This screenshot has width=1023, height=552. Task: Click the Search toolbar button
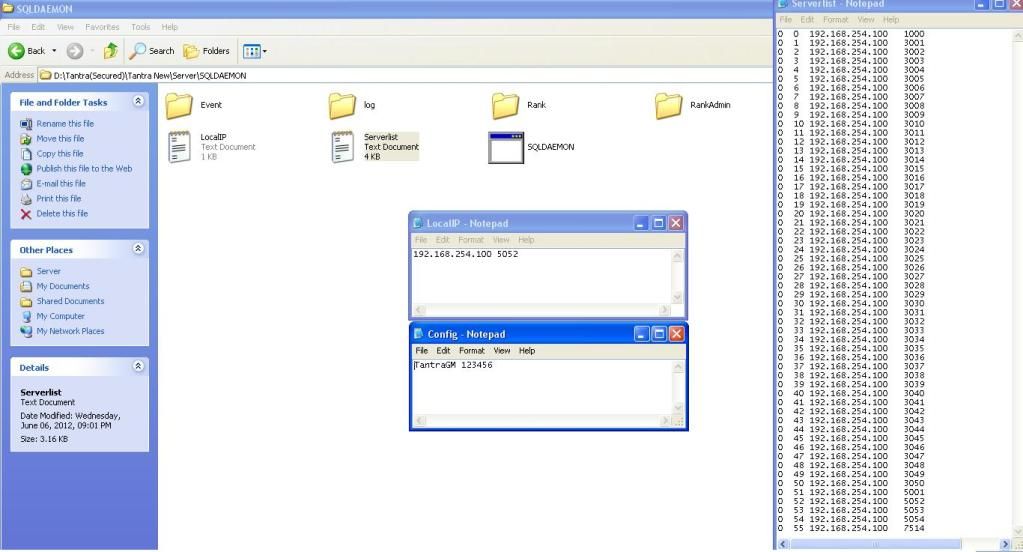(x=151, y=51)
